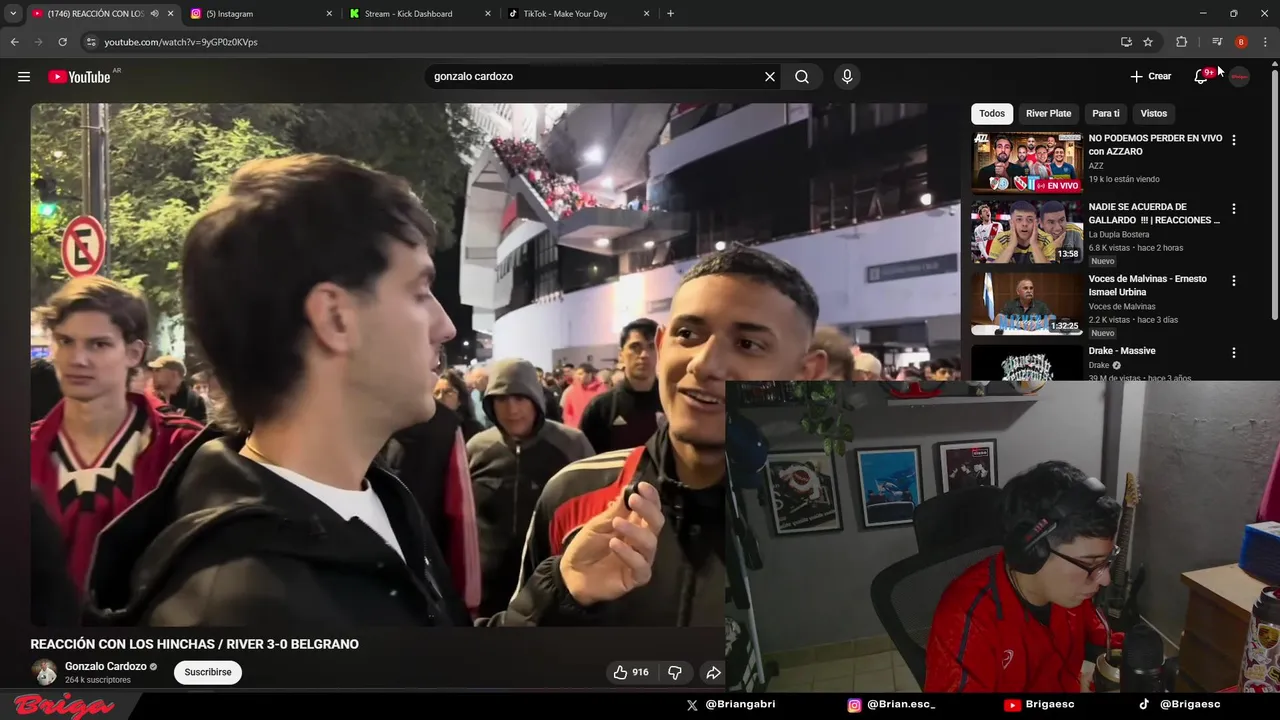This screenshot has width=1280, height=720.
Task: Open Gonzalo Cardozo channel avatar
Action: click(44, 672)
